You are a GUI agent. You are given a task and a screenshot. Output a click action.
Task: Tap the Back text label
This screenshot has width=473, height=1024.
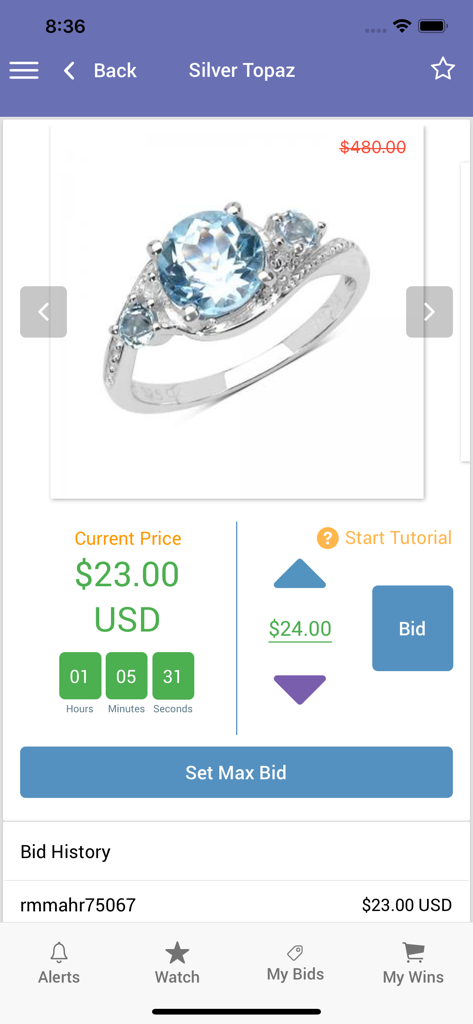click(115, 71)
